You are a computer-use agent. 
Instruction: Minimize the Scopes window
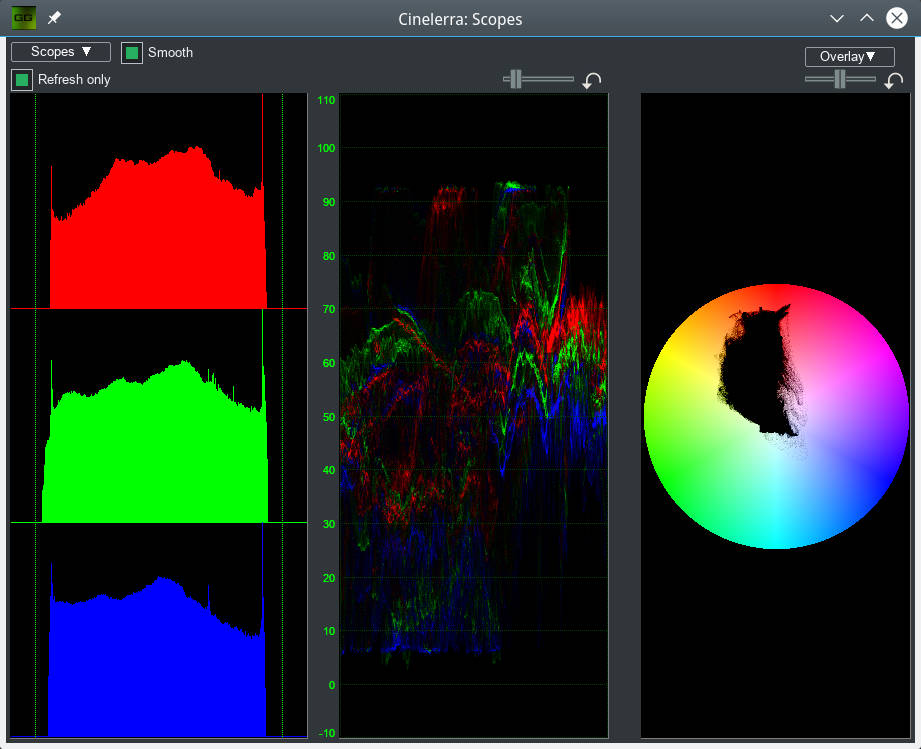coord(838,18)
